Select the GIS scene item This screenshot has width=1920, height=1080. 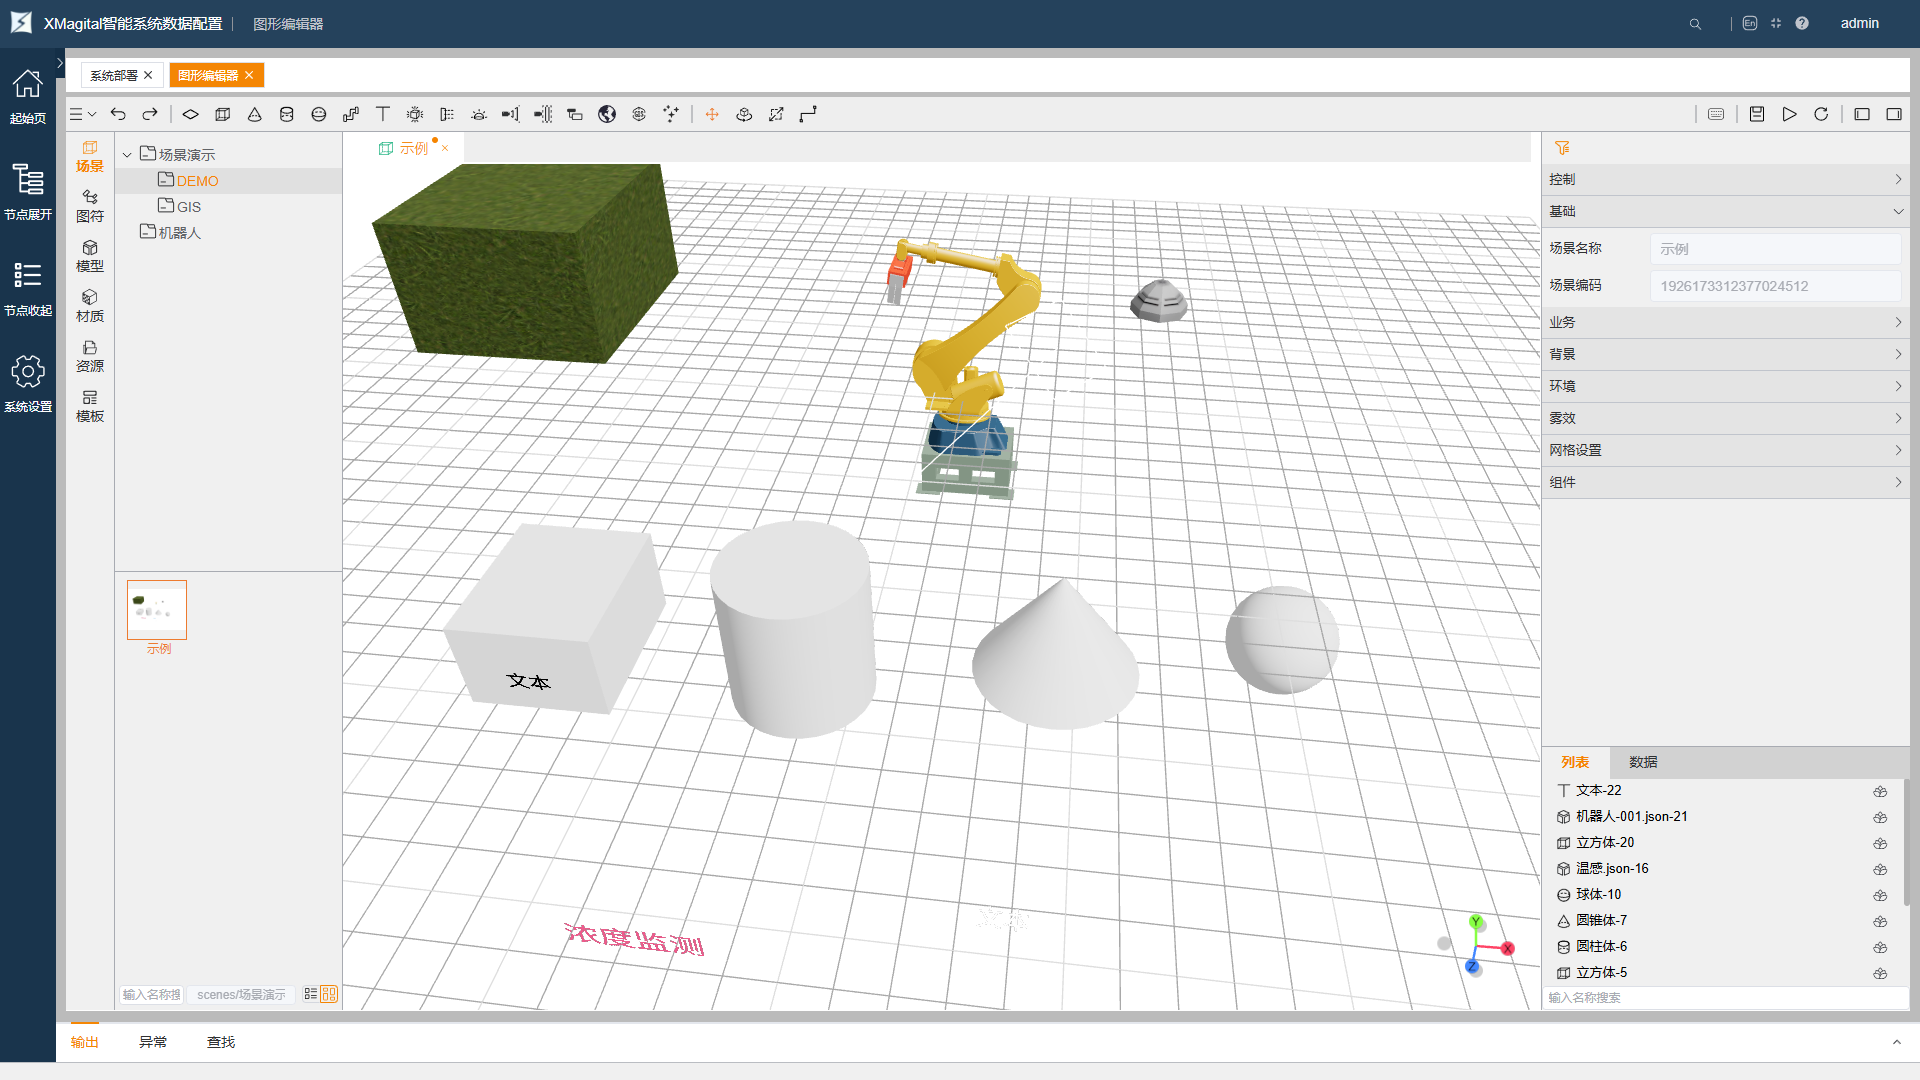189,207
